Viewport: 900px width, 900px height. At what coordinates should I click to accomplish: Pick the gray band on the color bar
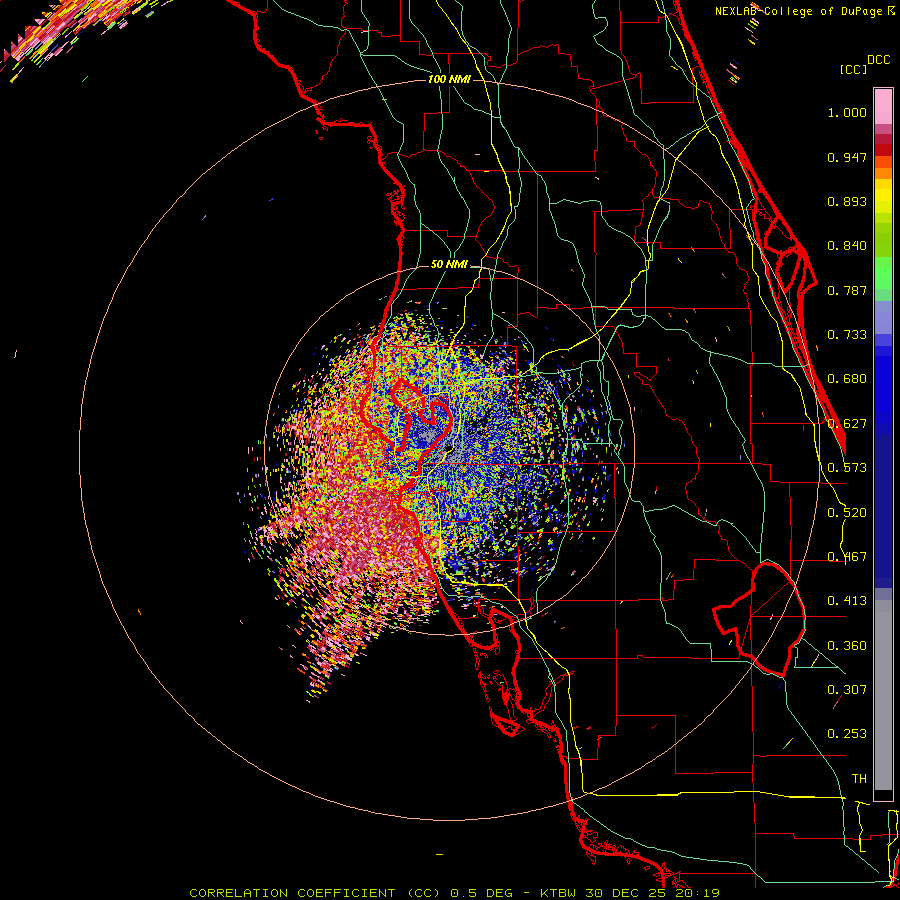click(x=883, y=695)
